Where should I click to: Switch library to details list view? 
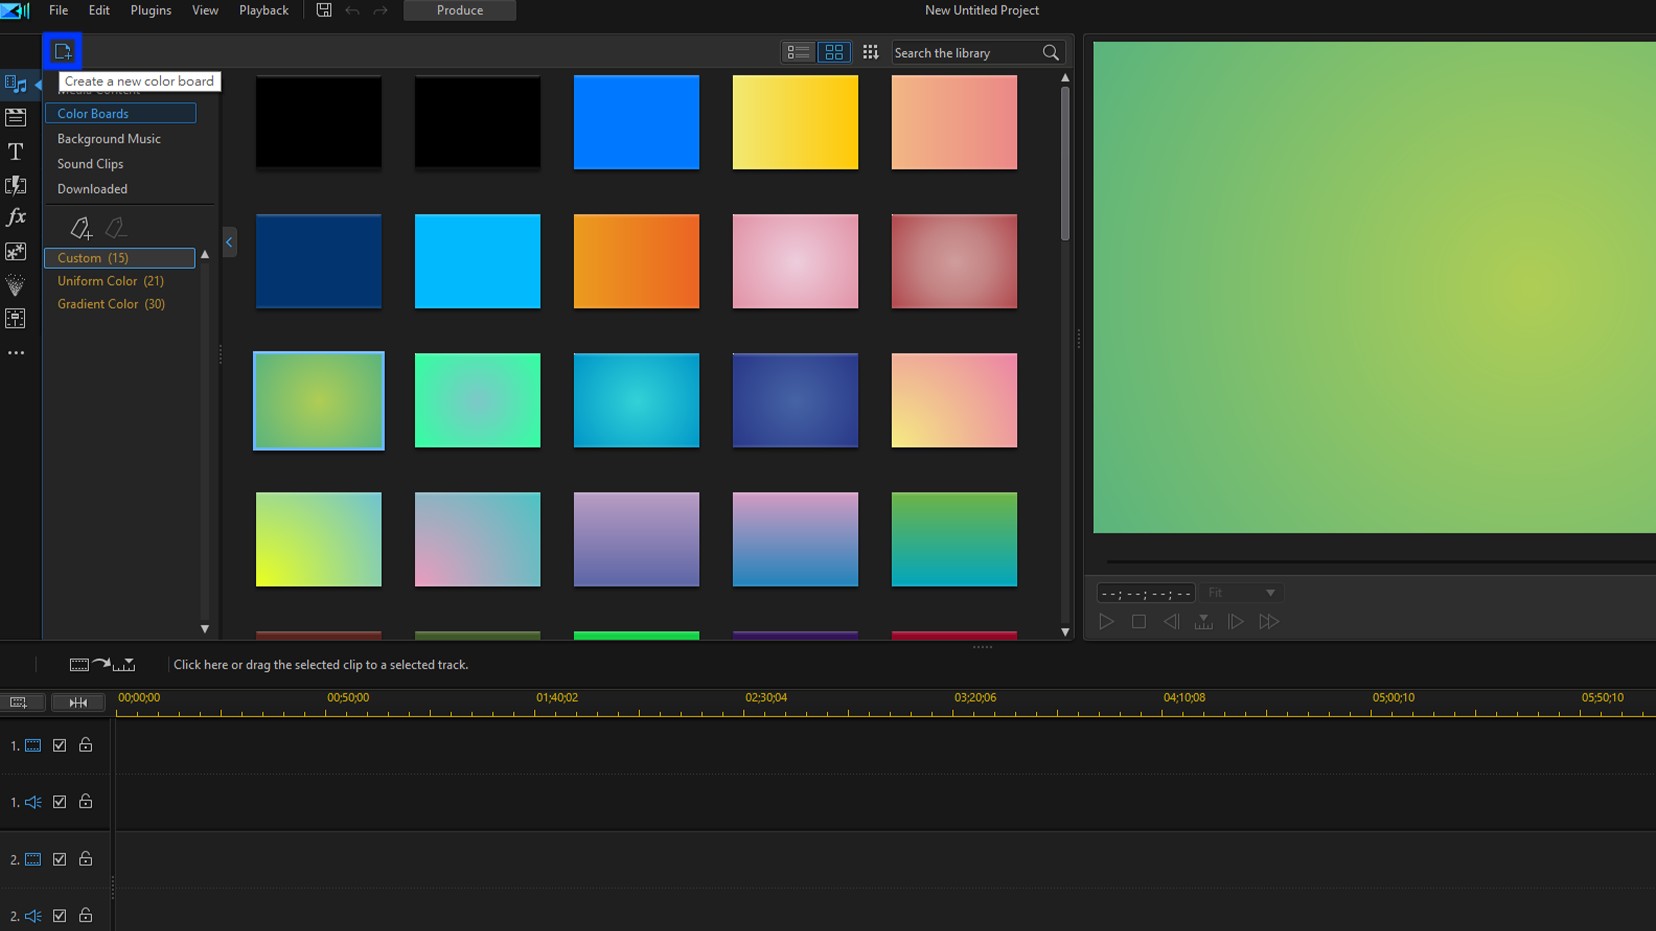(798, 52)
